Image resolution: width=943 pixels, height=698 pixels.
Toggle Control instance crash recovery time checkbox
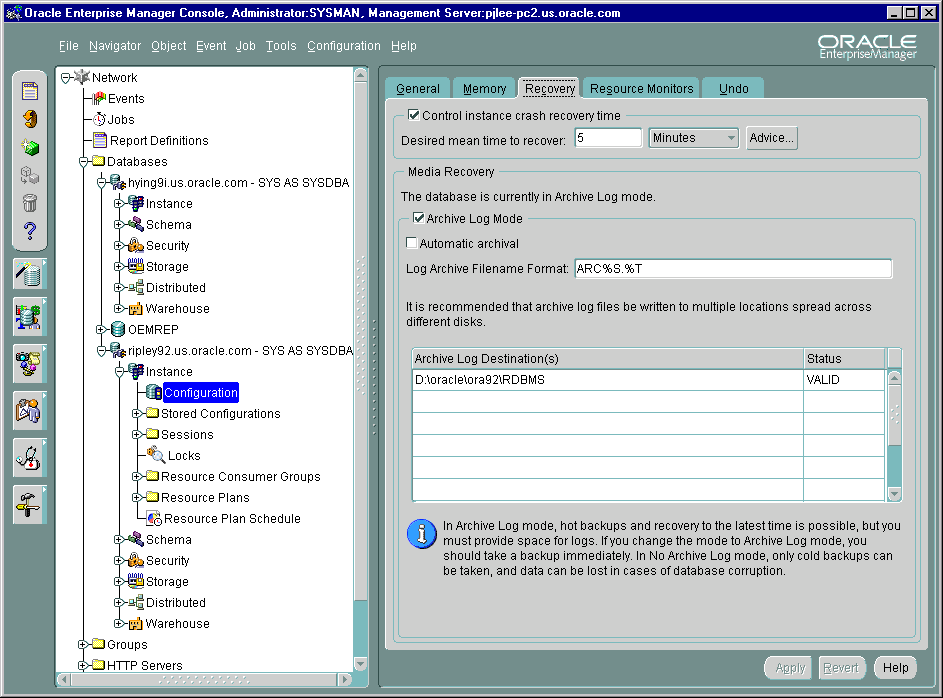414,116
